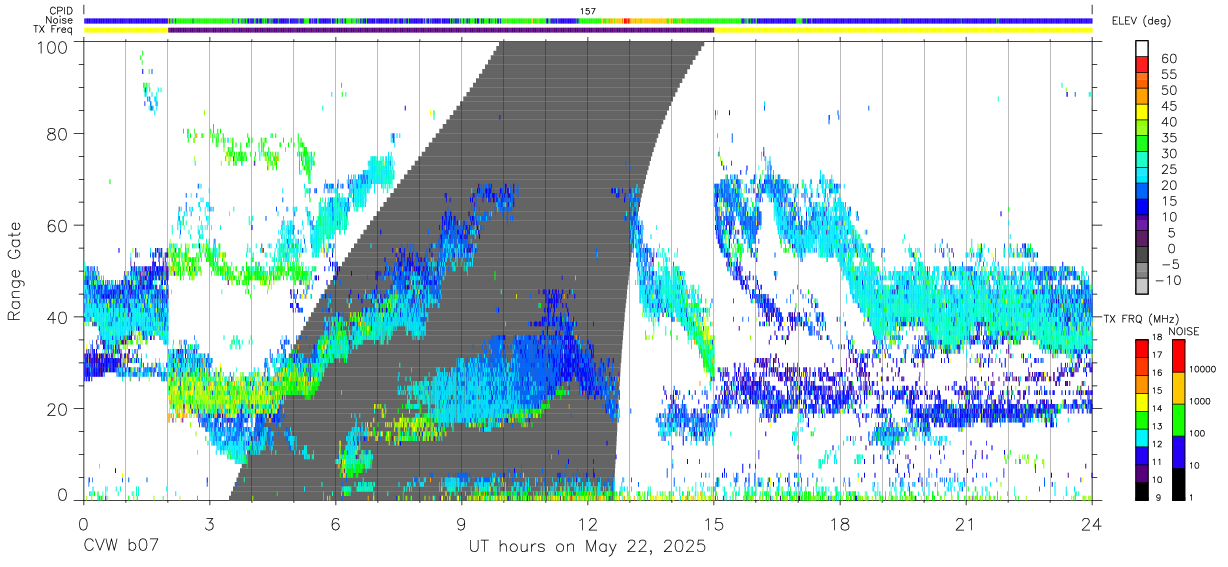Click the 'TX FRQ (MHz)' label
The height and width of the screenshot is (567, 1228).
(1139, 318)
